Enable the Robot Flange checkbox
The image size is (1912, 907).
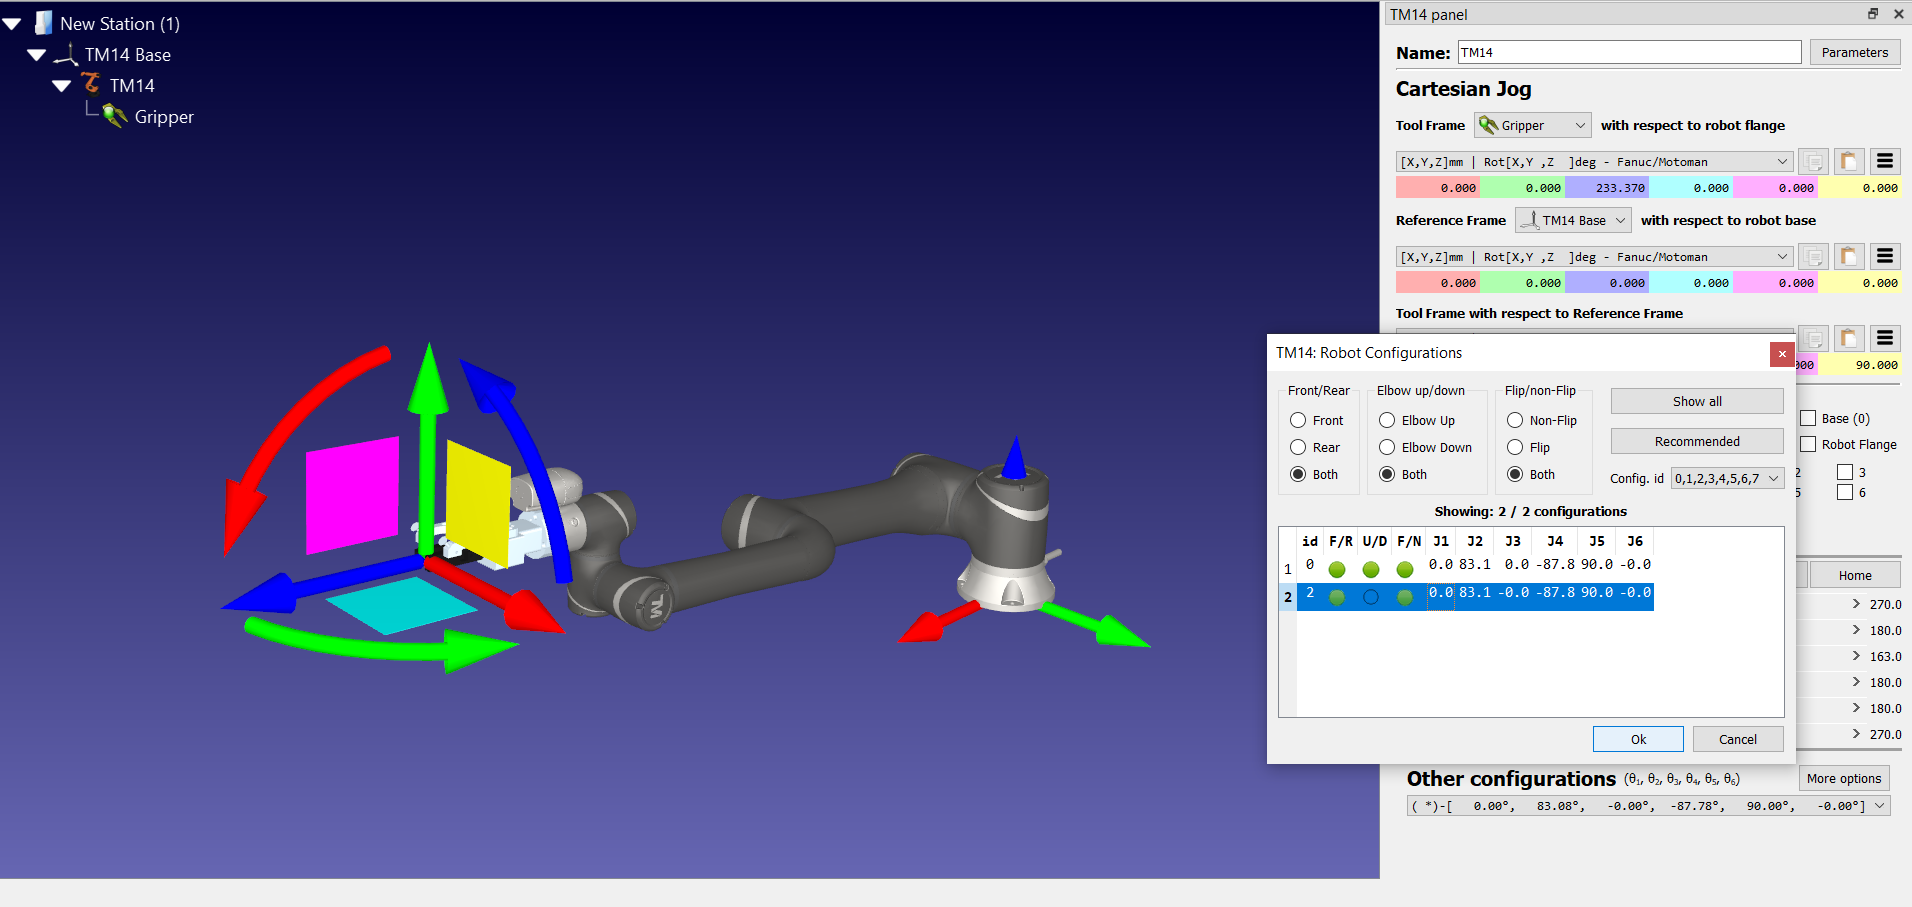(1808, 445)
